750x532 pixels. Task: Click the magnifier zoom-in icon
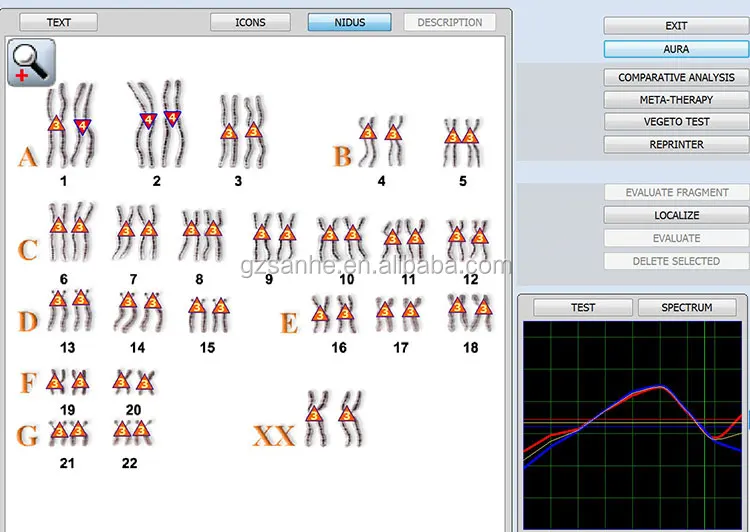tap(31, 63)
